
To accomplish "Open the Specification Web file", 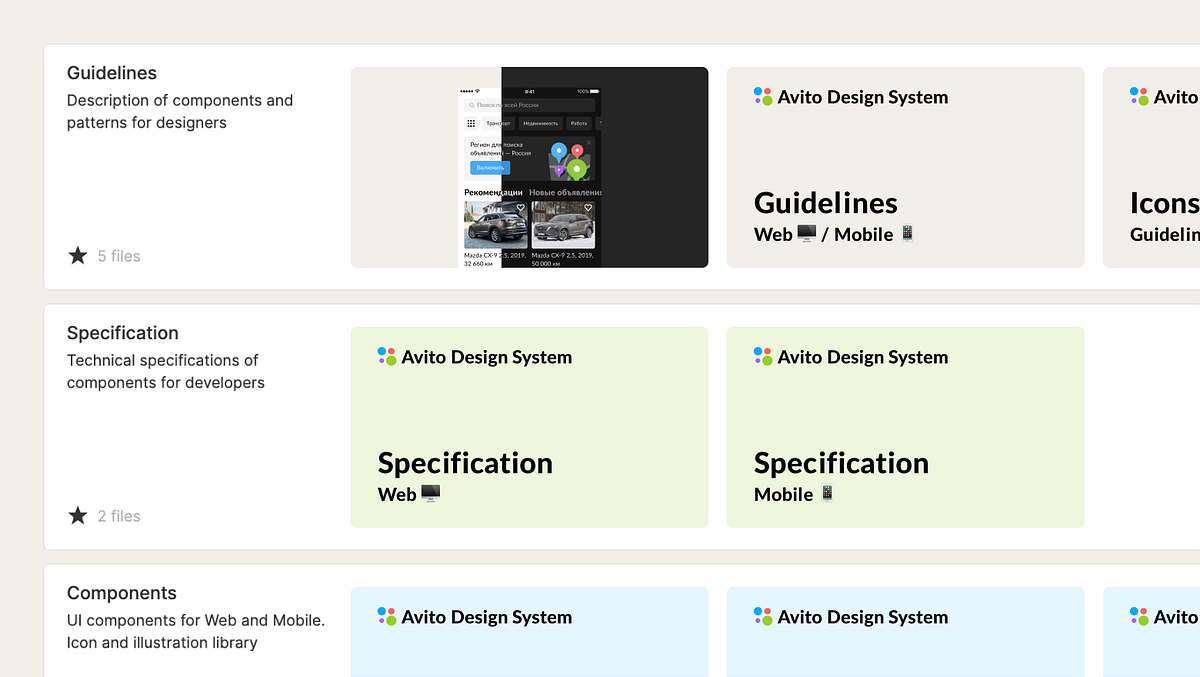I will point(529,427).
